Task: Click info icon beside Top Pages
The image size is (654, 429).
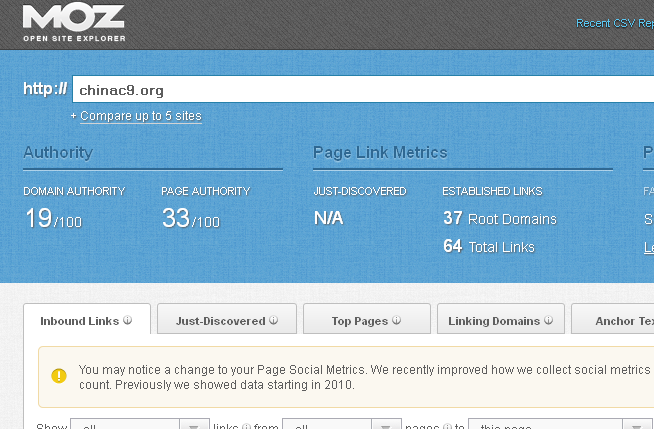Action: (397, 320)
